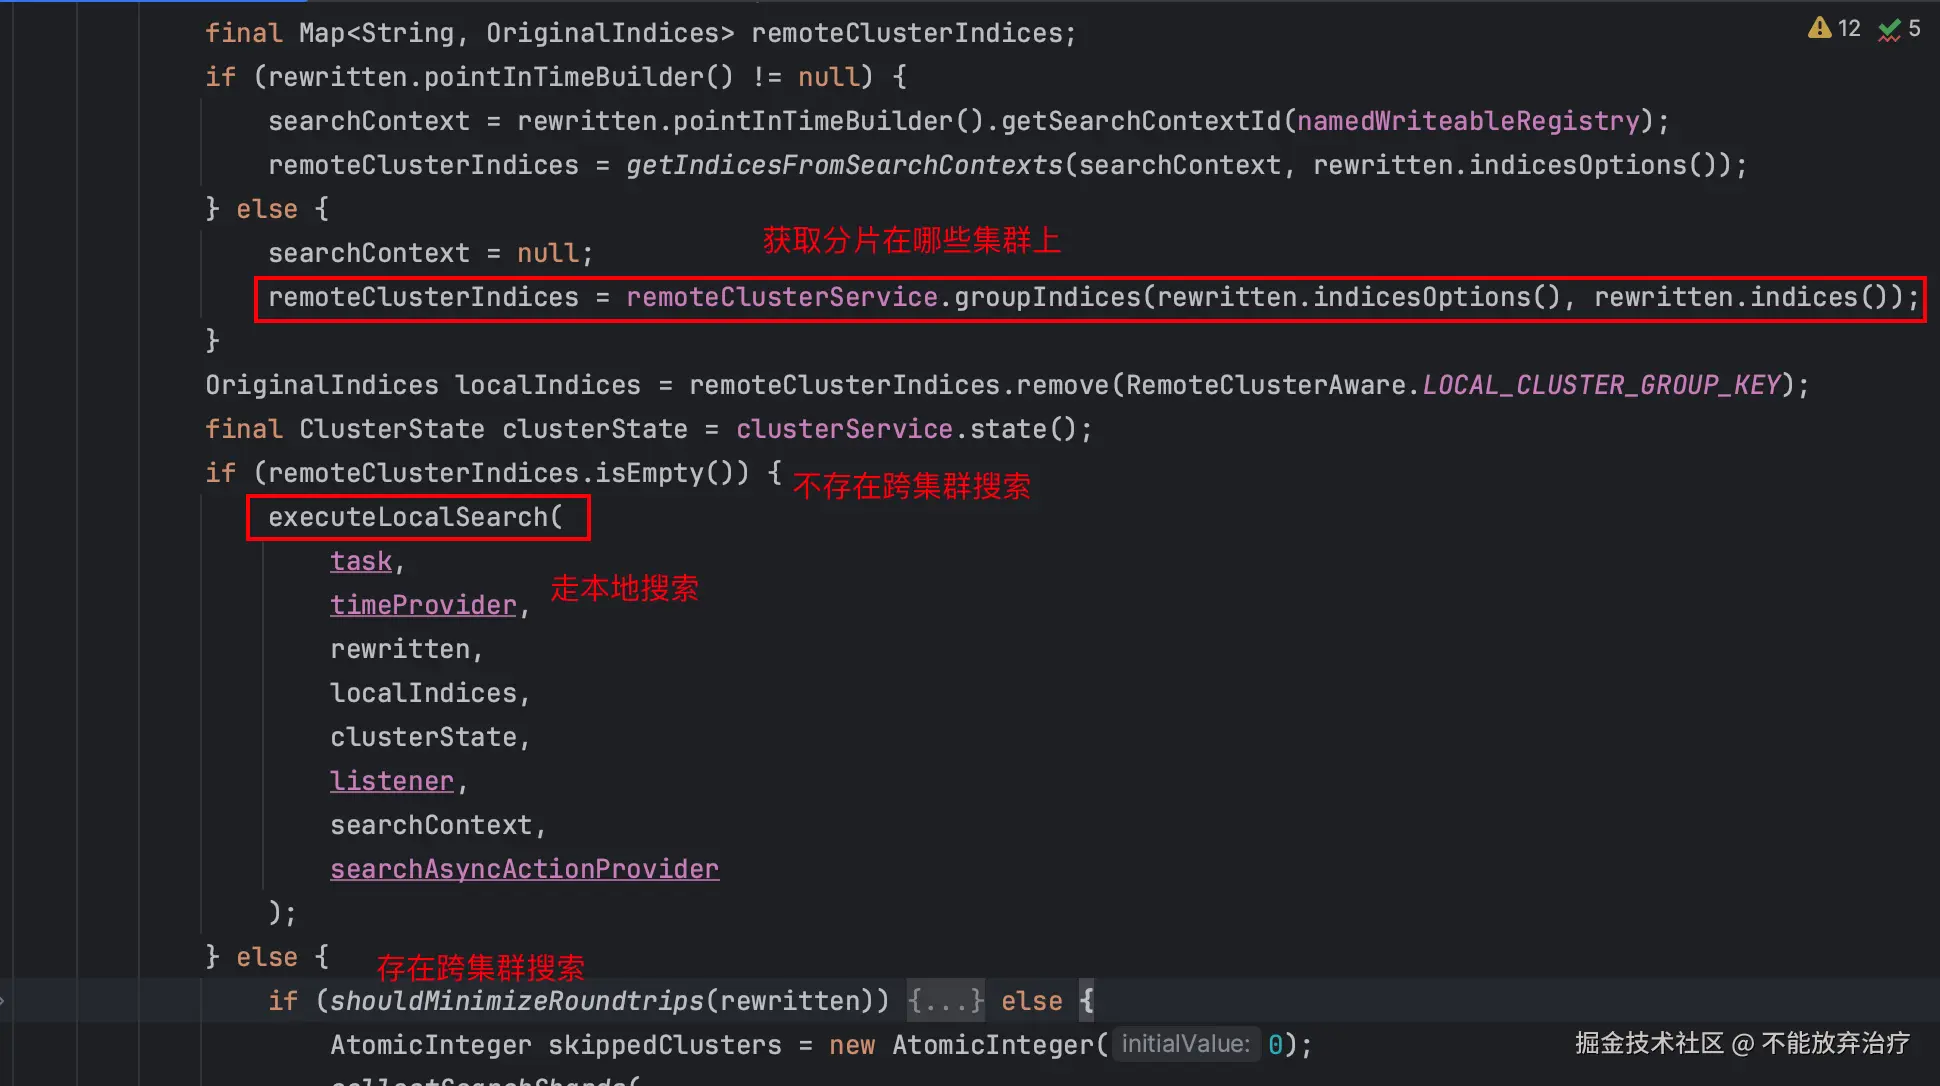Click the small arrow at the left gutter edge
The width and height of the screenshot is (1940, 1086).
click(3, 1000)
